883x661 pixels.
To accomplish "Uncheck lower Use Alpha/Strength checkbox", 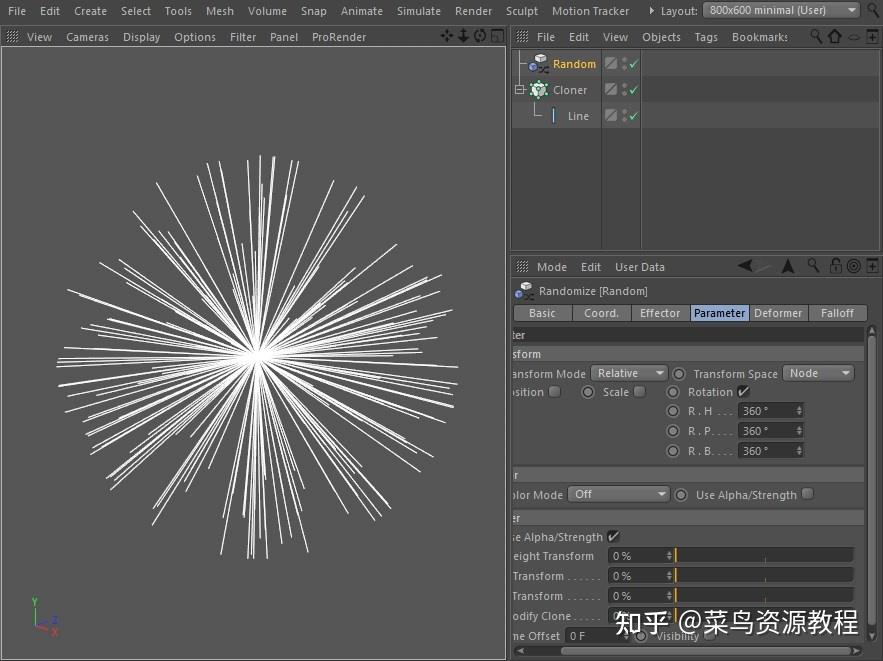I will [613, 537].
